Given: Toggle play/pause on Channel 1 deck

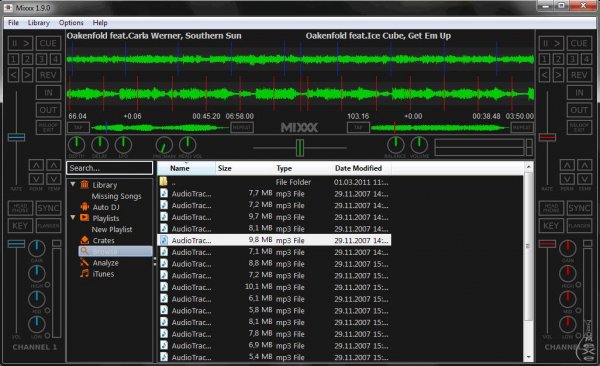Looking at the screenshot, I should 20,43.
